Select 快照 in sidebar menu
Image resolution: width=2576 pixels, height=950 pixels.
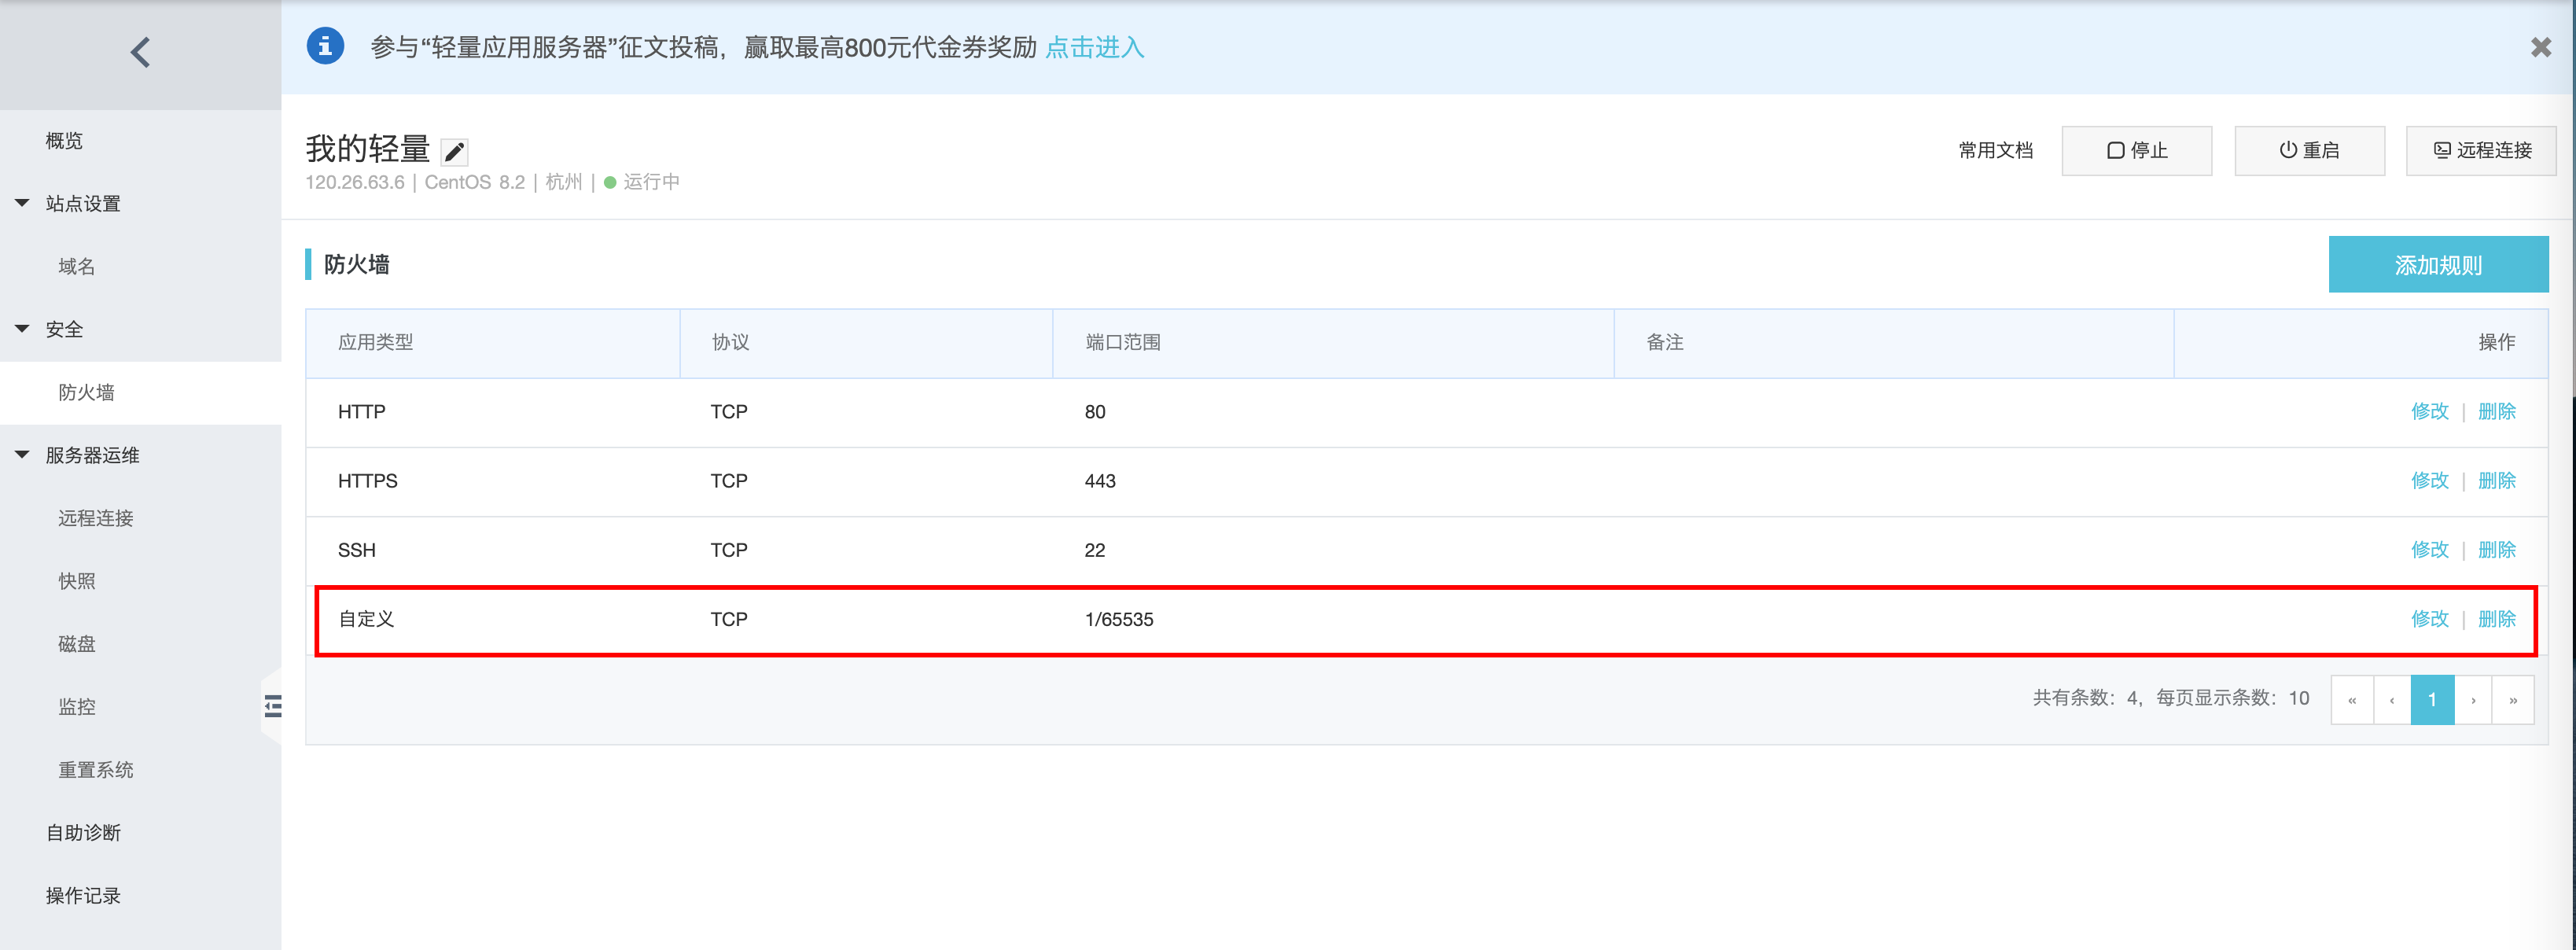click(76, 581)
